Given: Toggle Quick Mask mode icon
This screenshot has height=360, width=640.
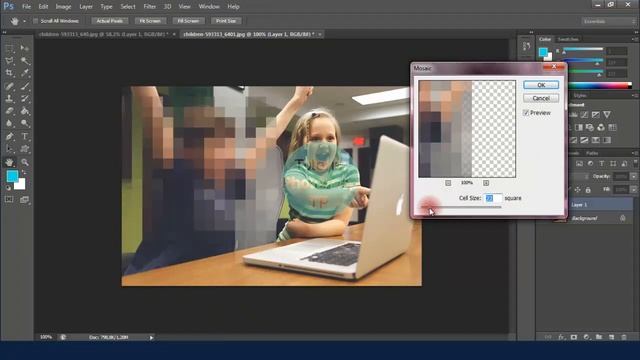Looking at the screenshot, I should click(x=9, y=200).
